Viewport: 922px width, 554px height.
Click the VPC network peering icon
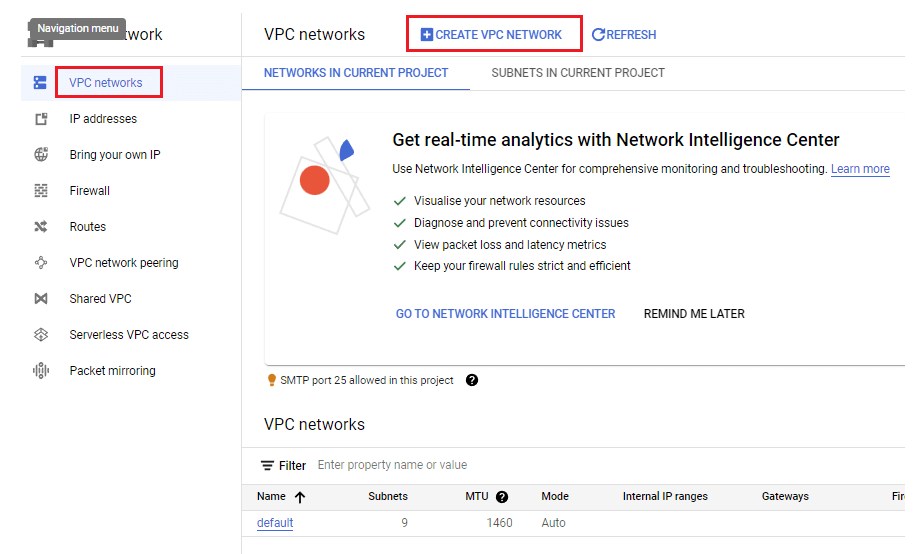[41, 262]
